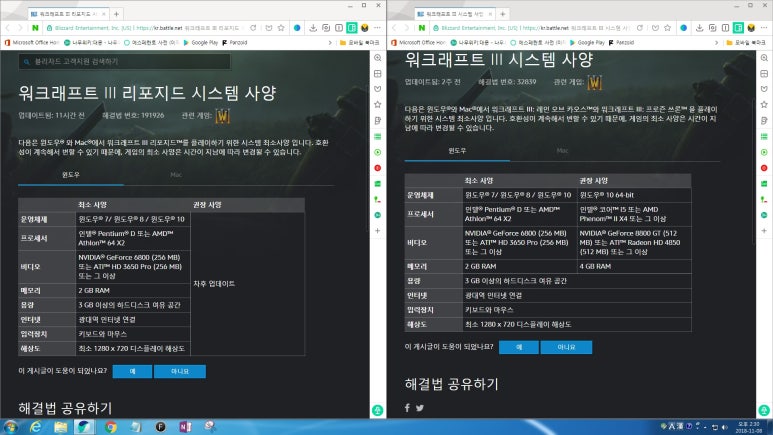The image size is (773, 435).
Task: Launch Internet Explorer from the taskbar
Action: 35,427
